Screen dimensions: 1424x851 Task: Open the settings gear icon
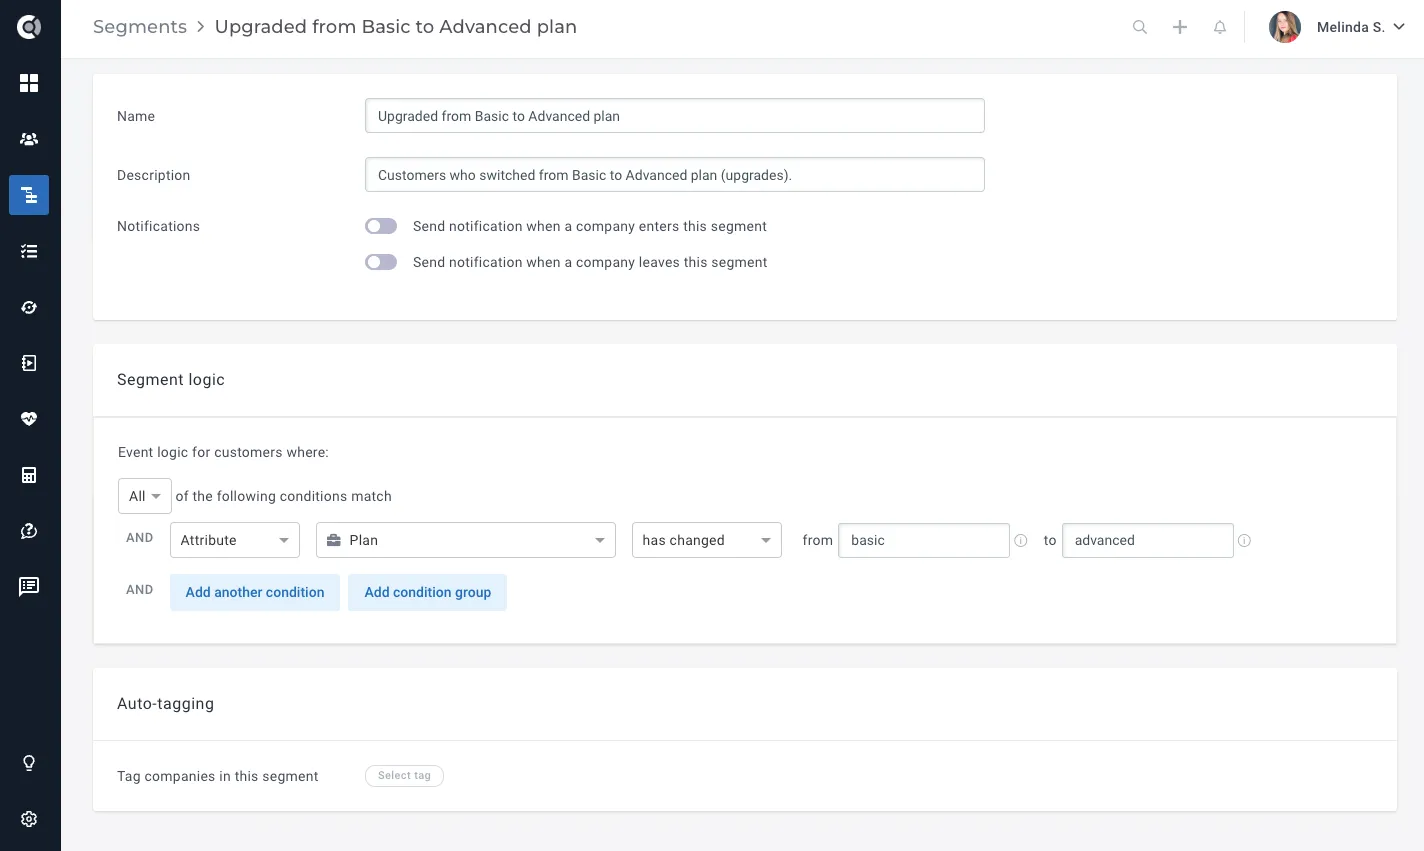29,819
